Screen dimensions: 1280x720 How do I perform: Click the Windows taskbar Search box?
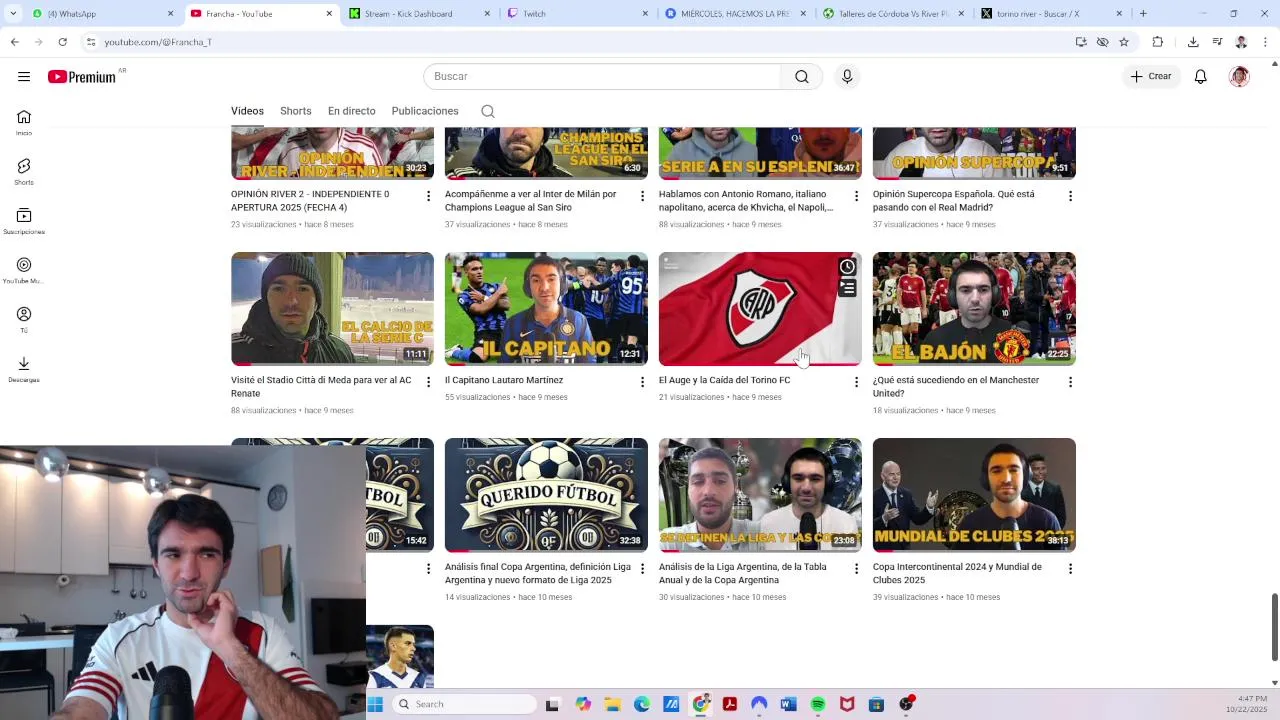coord(463,704)
